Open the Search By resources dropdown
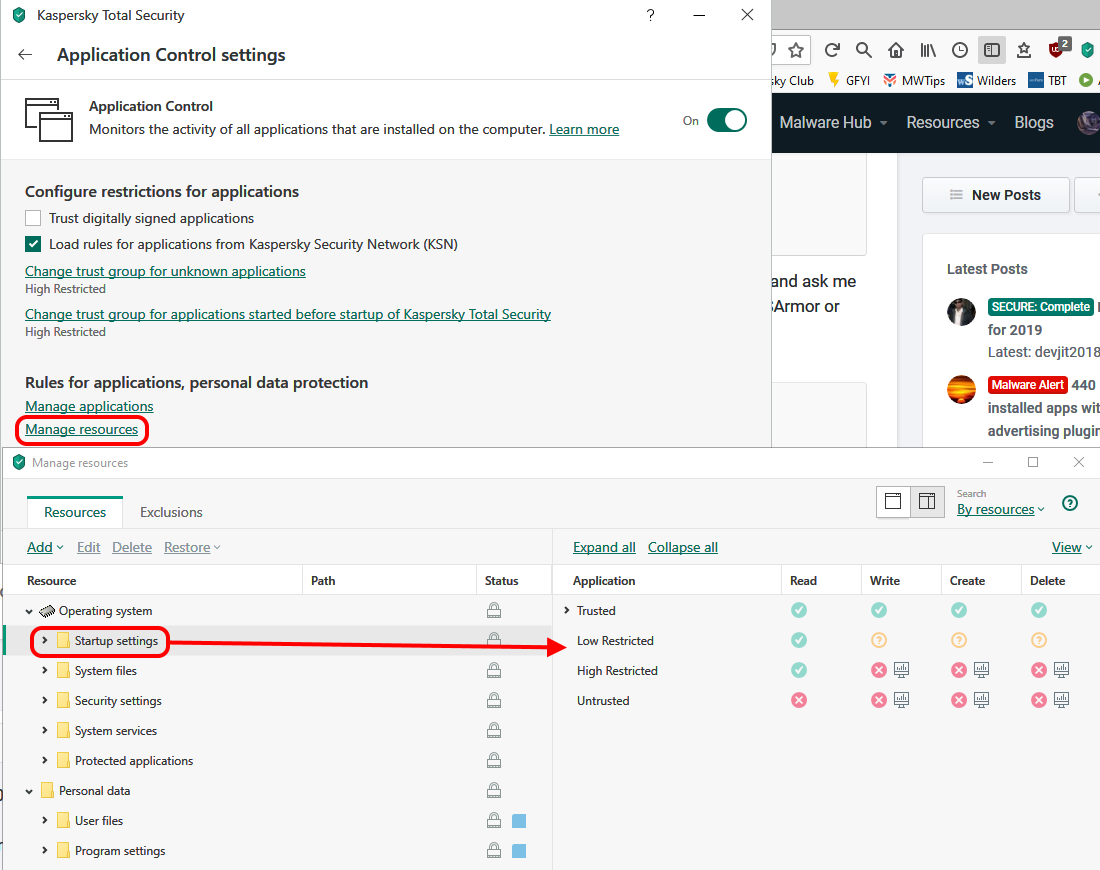 tap(1001, 509)
